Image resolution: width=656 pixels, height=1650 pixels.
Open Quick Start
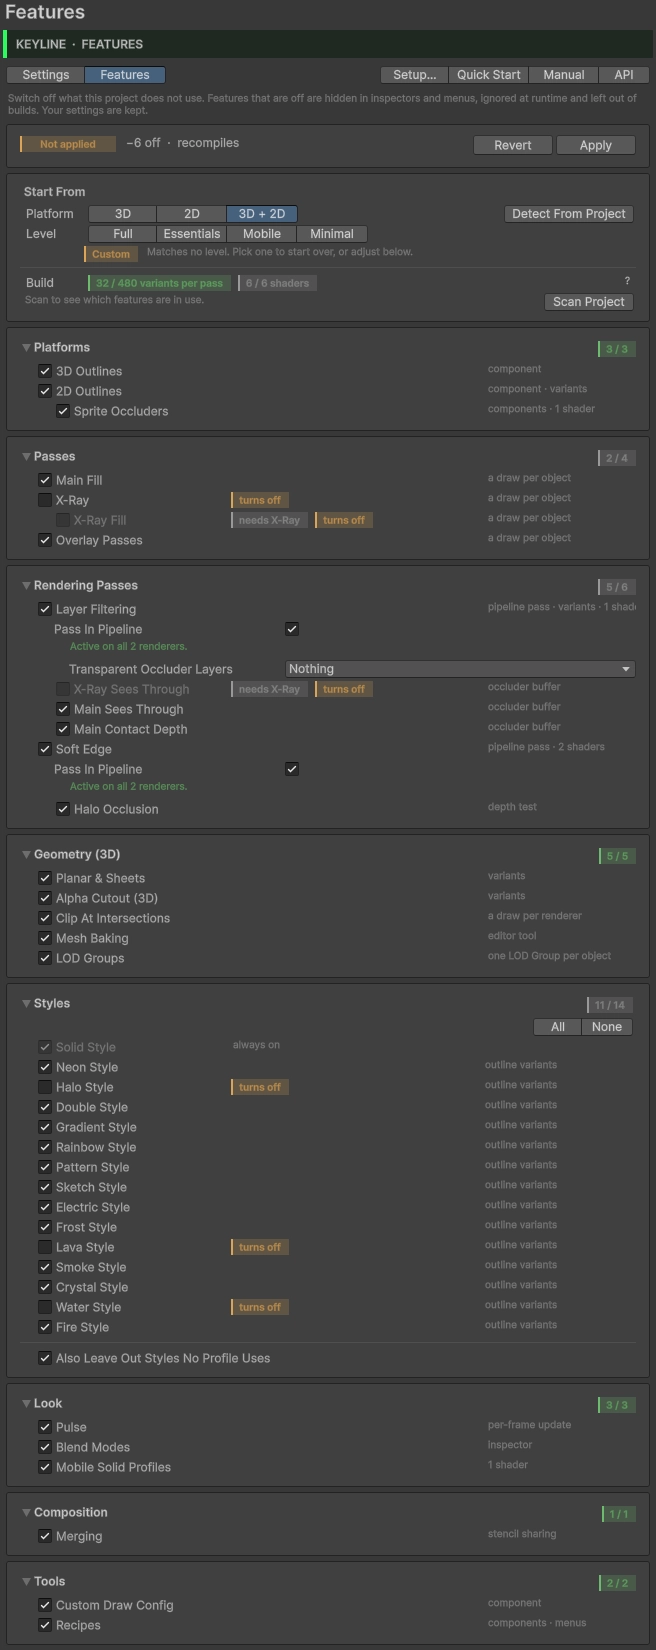489,75
